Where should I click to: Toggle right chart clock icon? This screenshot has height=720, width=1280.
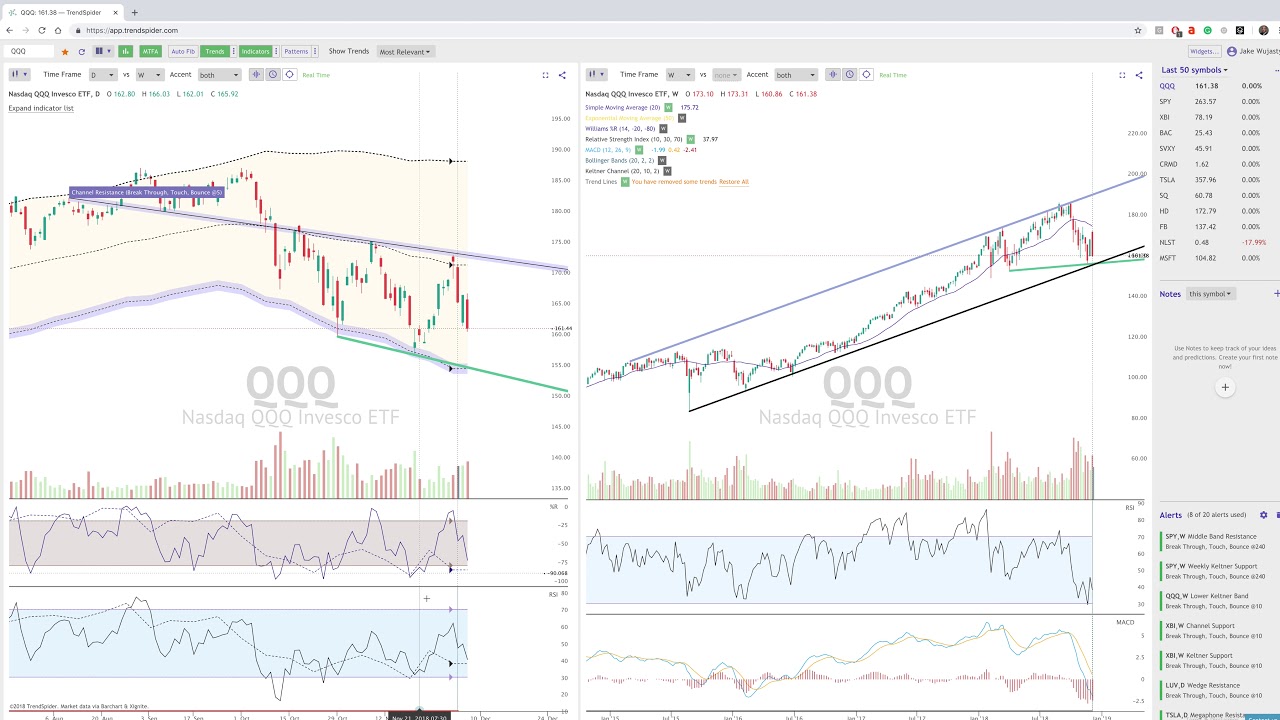[849, 74]
